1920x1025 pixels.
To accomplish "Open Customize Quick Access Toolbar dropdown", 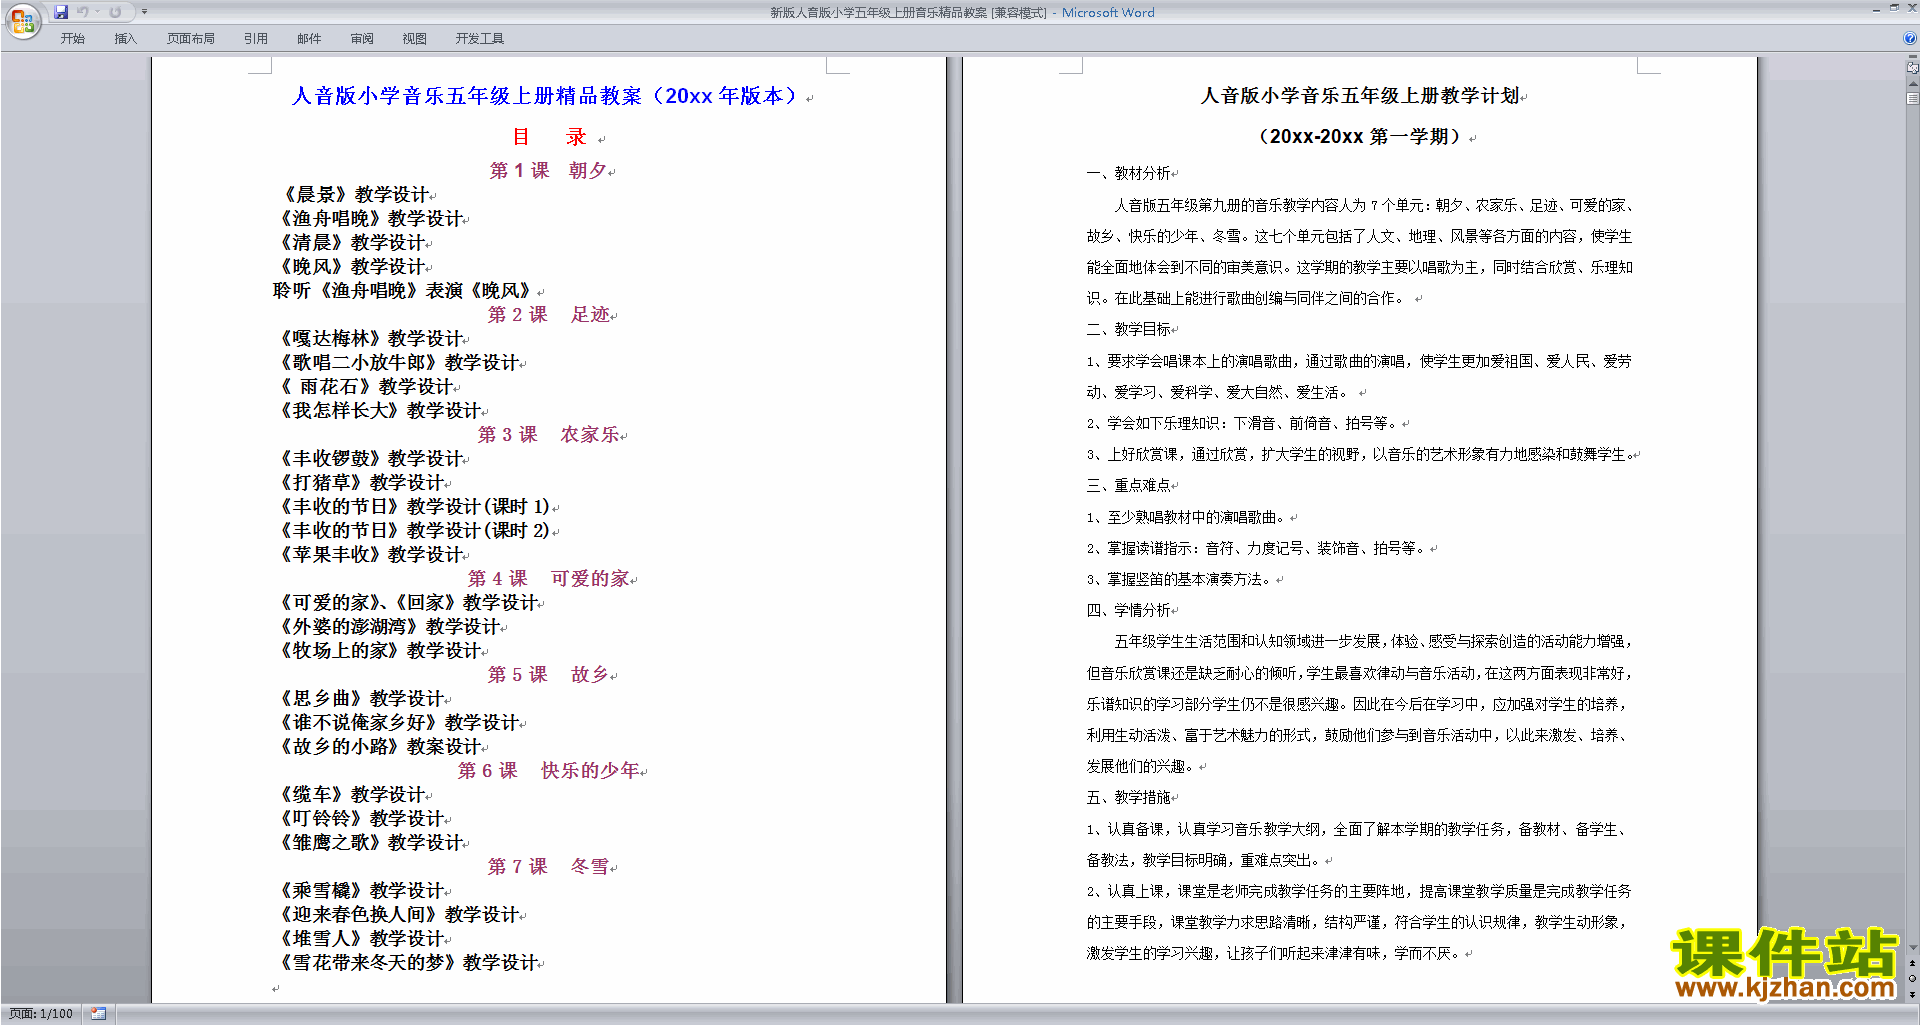I will [x=144, y=12].
